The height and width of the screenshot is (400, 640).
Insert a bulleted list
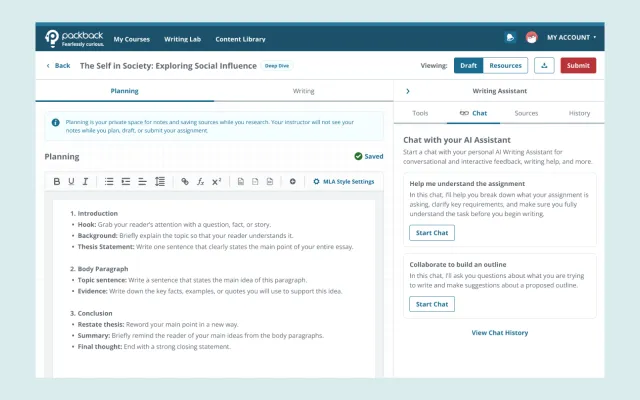tap(109, 182)
